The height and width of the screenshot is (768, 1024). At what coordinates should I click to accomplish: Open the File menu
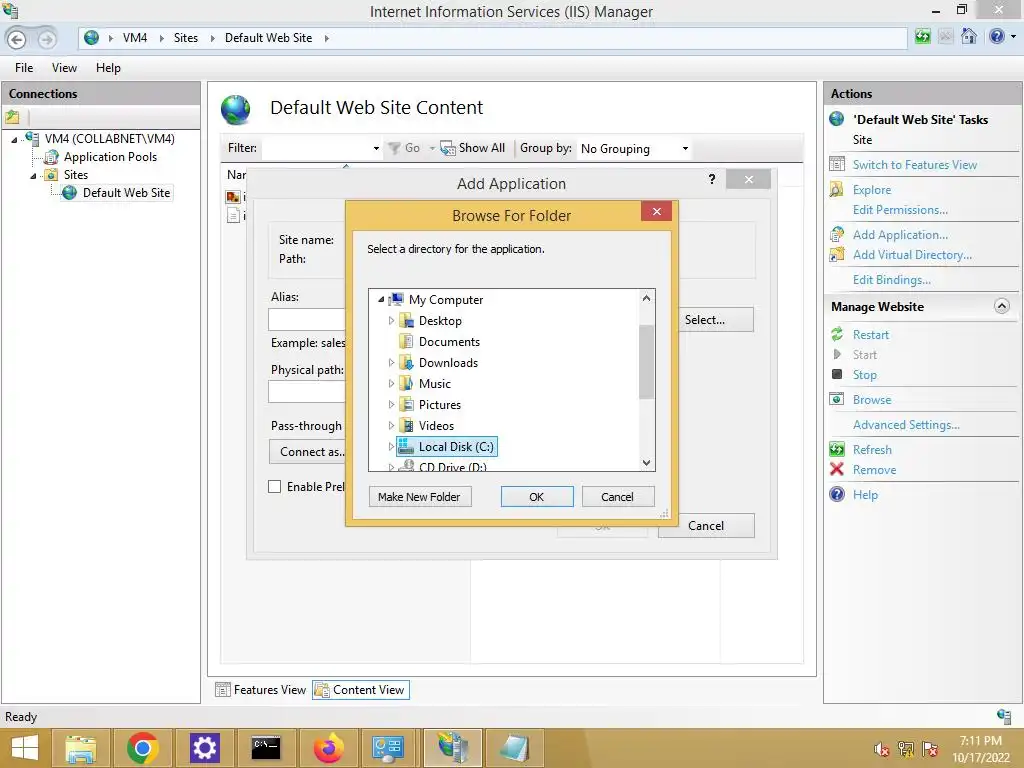[x=24, y=68]
